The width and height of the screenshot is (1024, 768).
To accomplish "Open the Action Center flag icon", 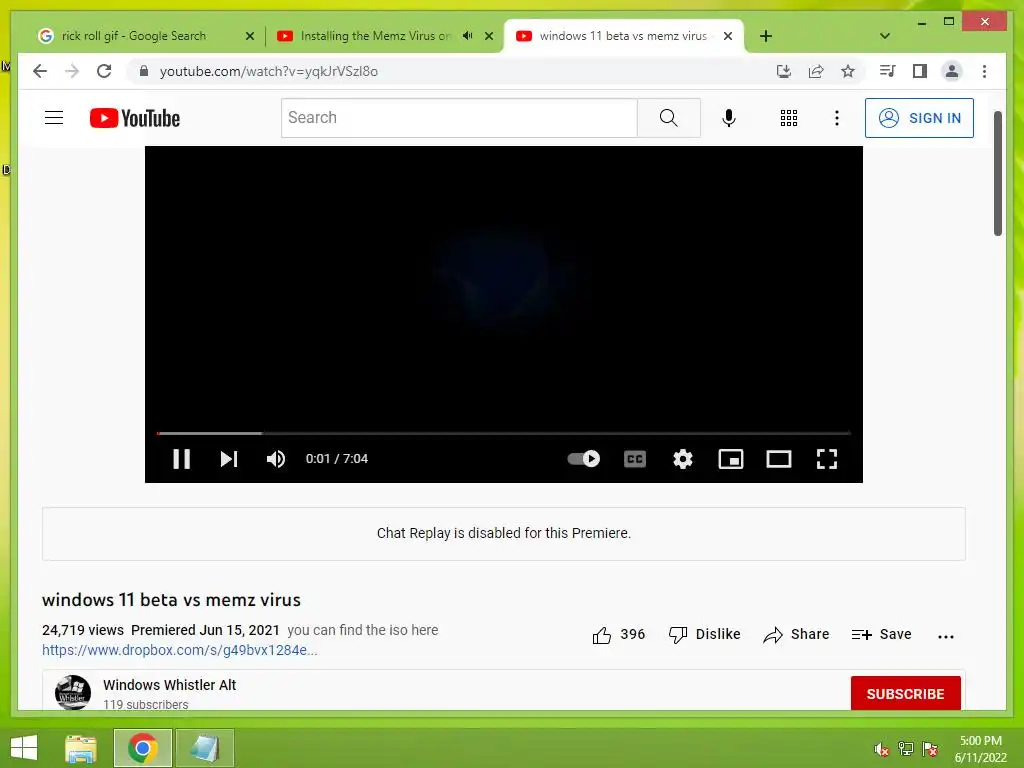I will [930, 749].
